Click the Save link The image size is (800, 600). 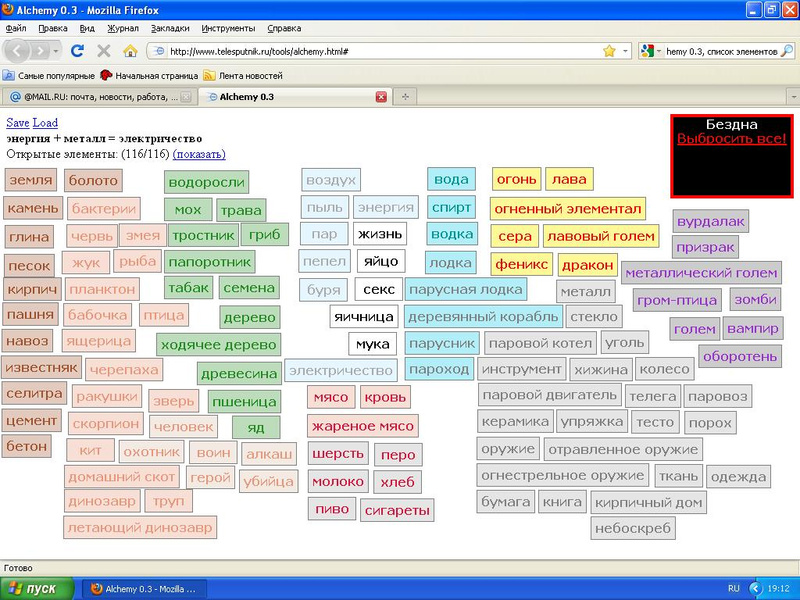tap(18, 123)
